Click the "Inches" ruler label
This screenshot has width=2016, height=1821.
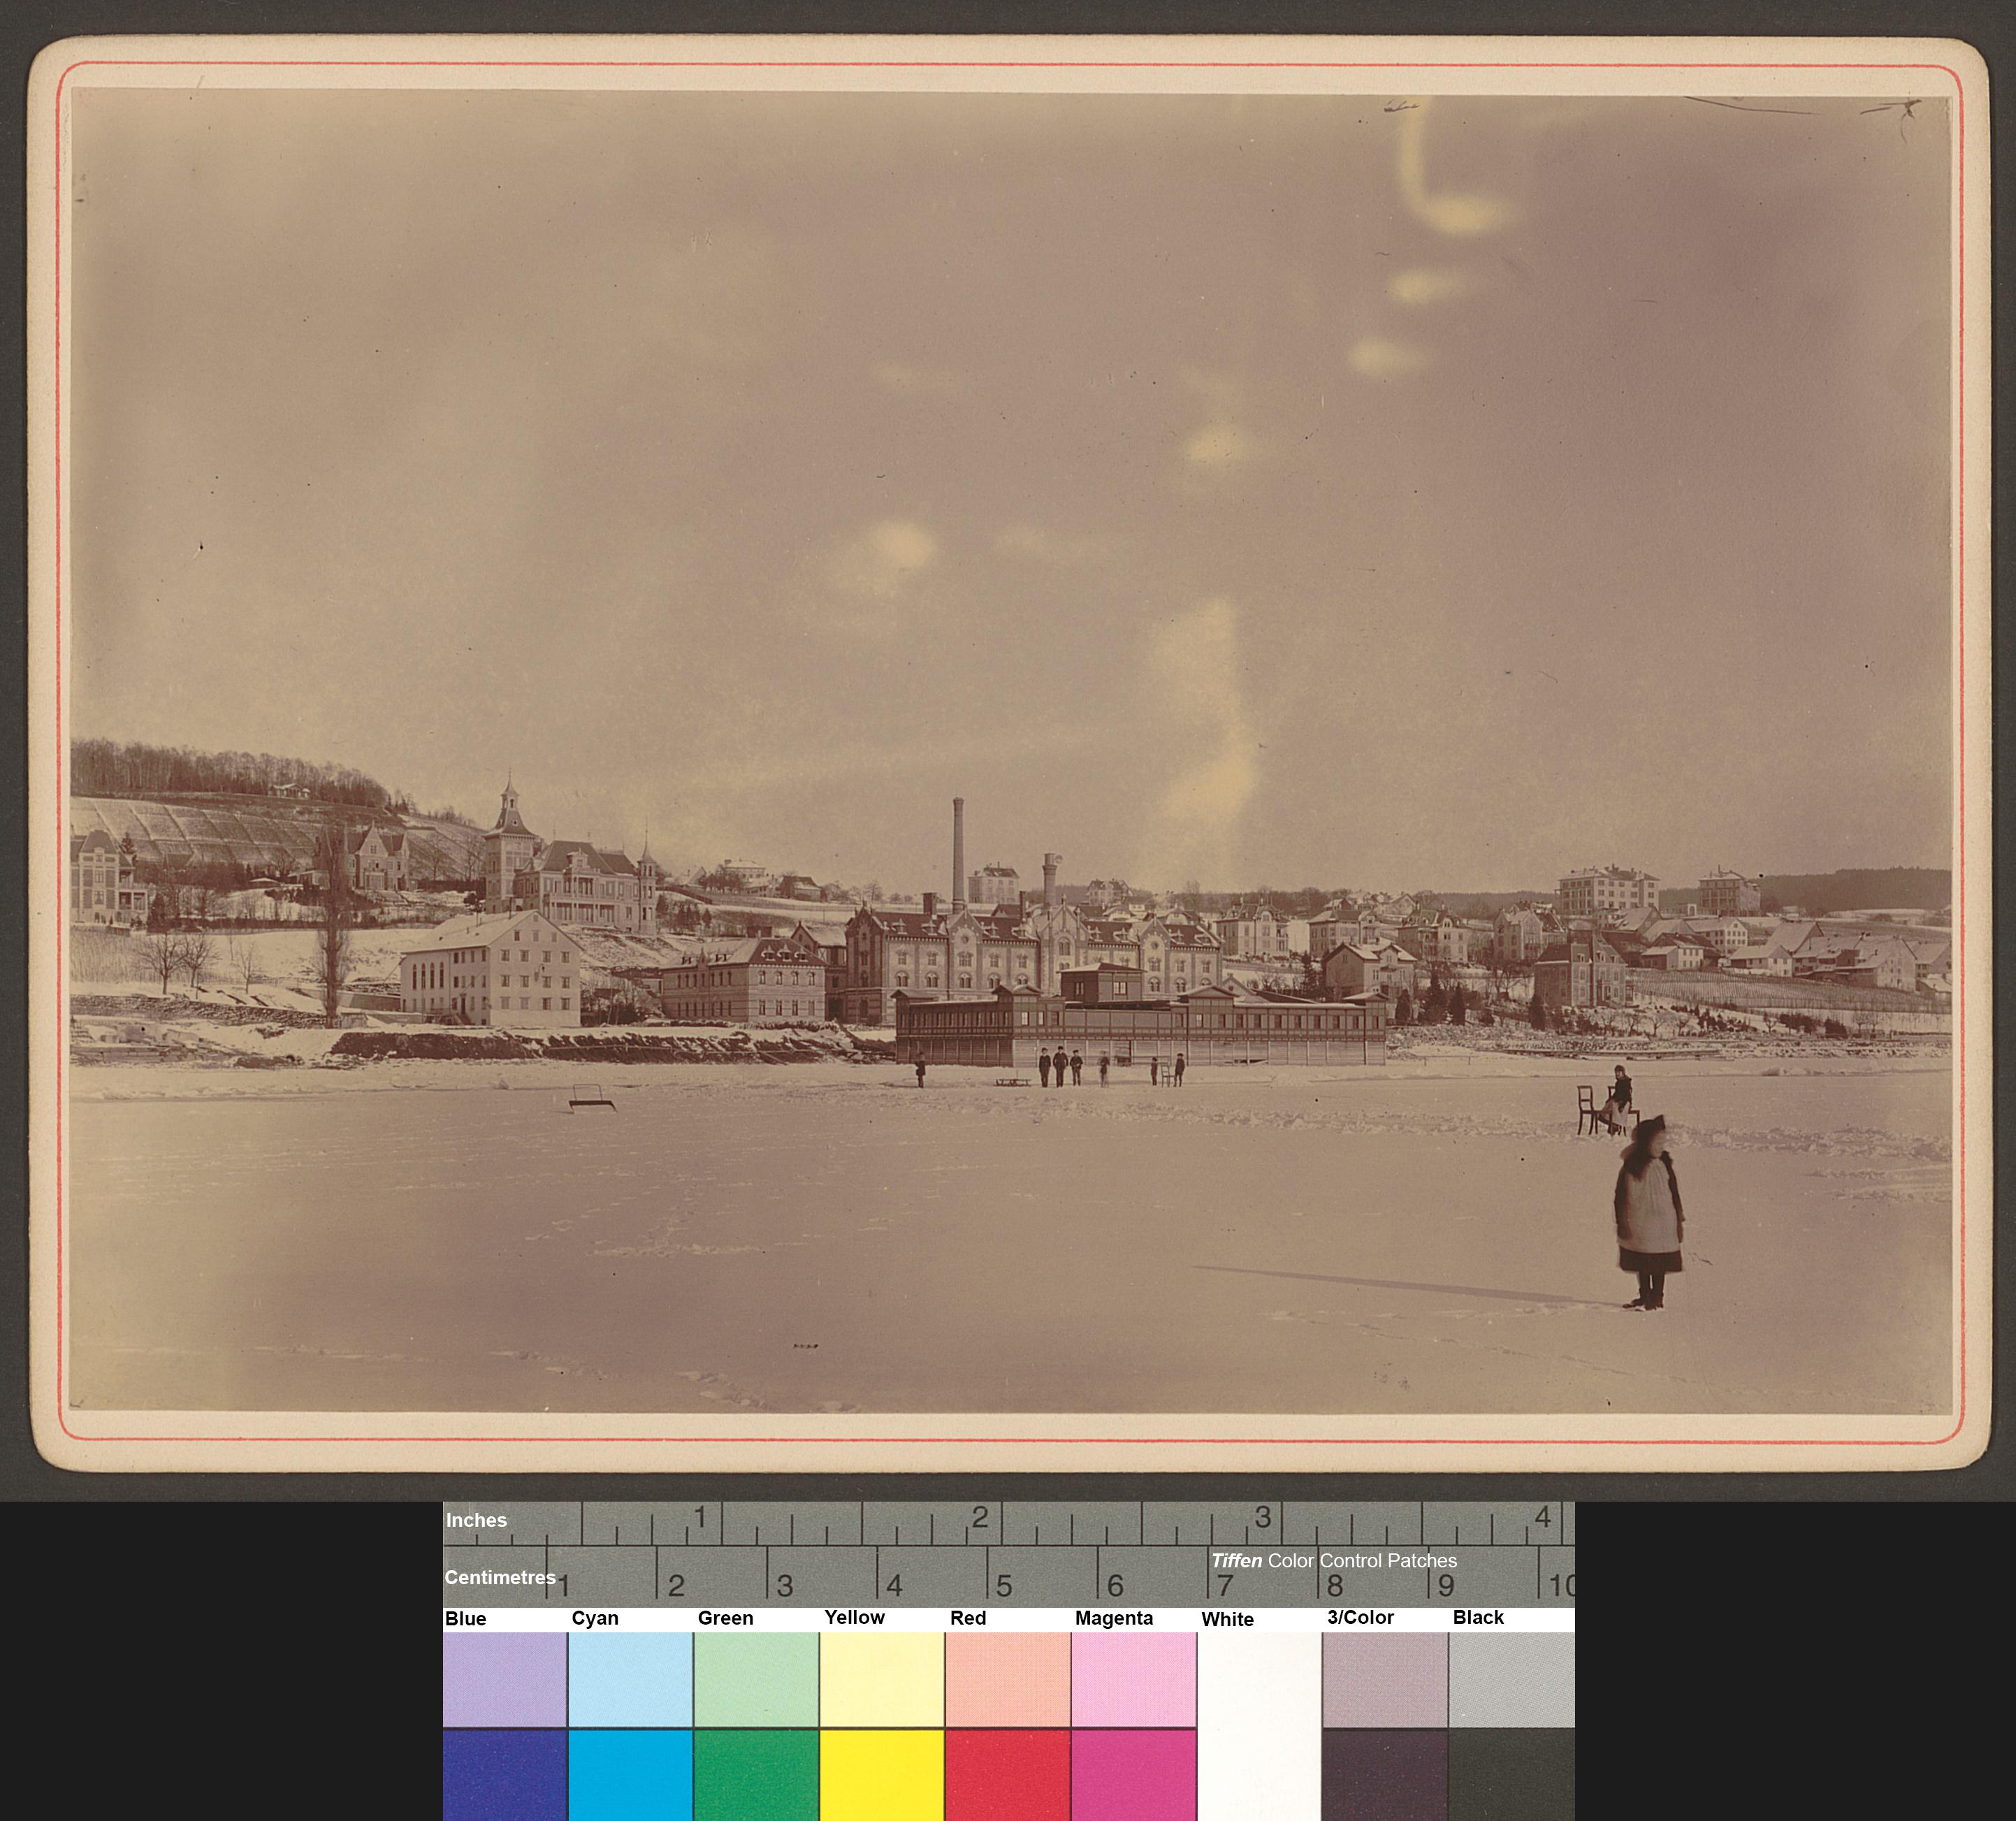[x=477, y=1520]
